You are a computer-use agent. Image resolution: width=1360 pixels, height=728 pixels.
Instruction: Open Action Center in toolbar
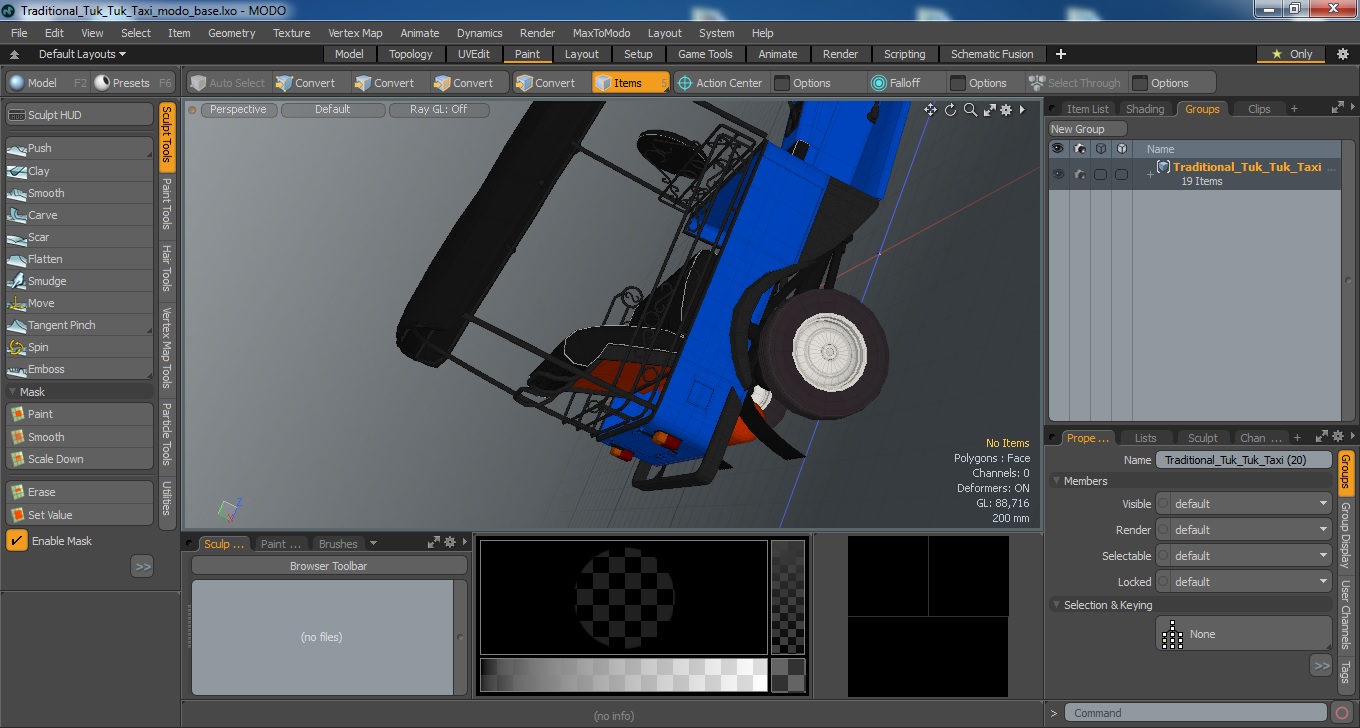720,83
